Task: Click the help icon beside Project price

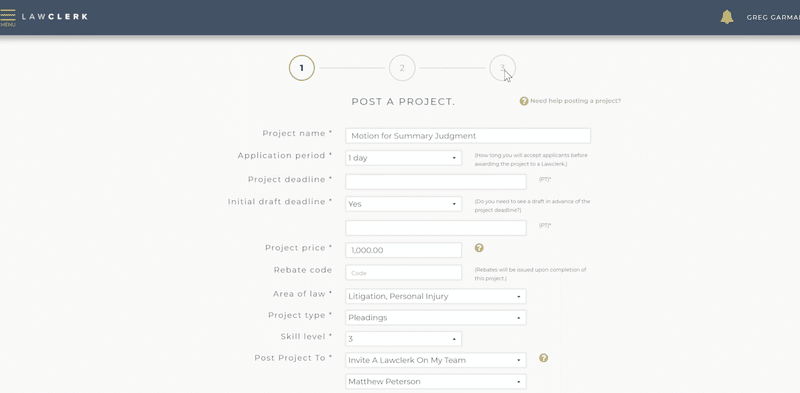Action: point(479,248)
